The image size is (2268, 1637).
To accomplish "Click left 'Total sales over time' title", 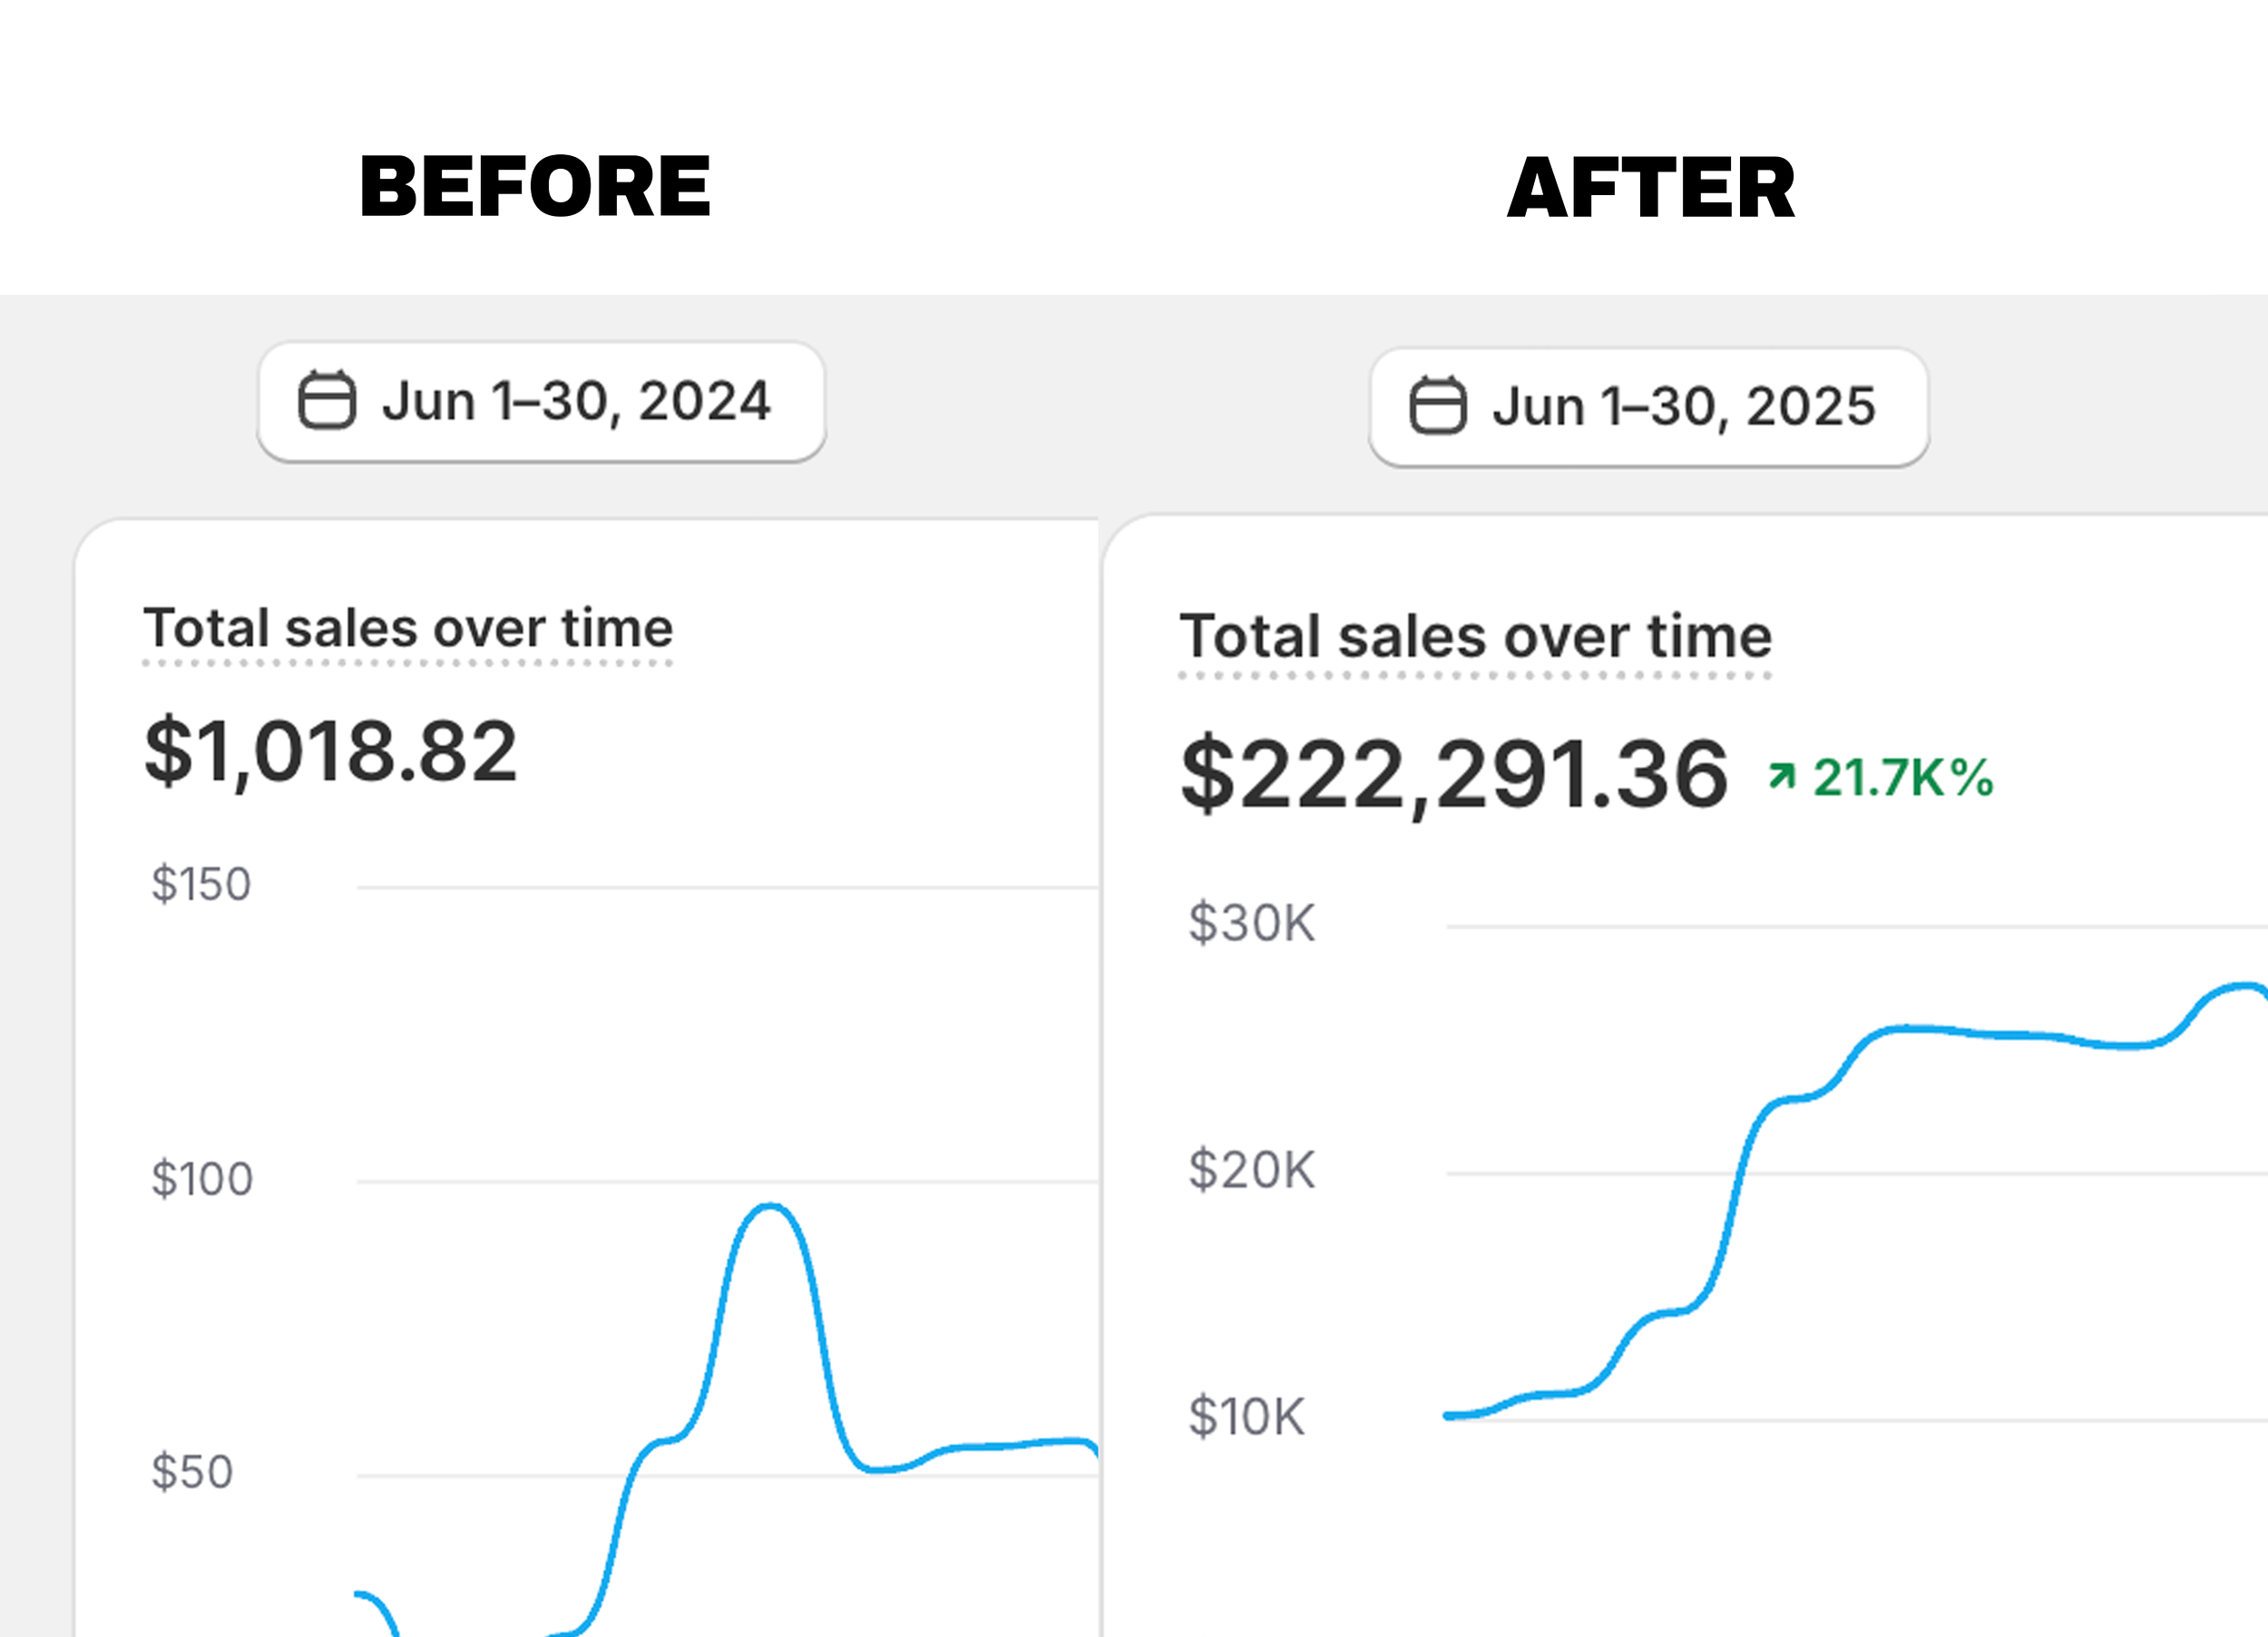I will (408, 629).
